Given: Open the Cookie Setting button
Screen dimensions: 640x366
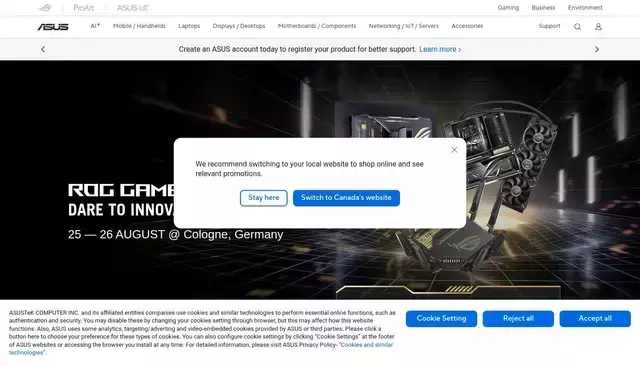Looking at the screenshot, I should pos(441,319).
